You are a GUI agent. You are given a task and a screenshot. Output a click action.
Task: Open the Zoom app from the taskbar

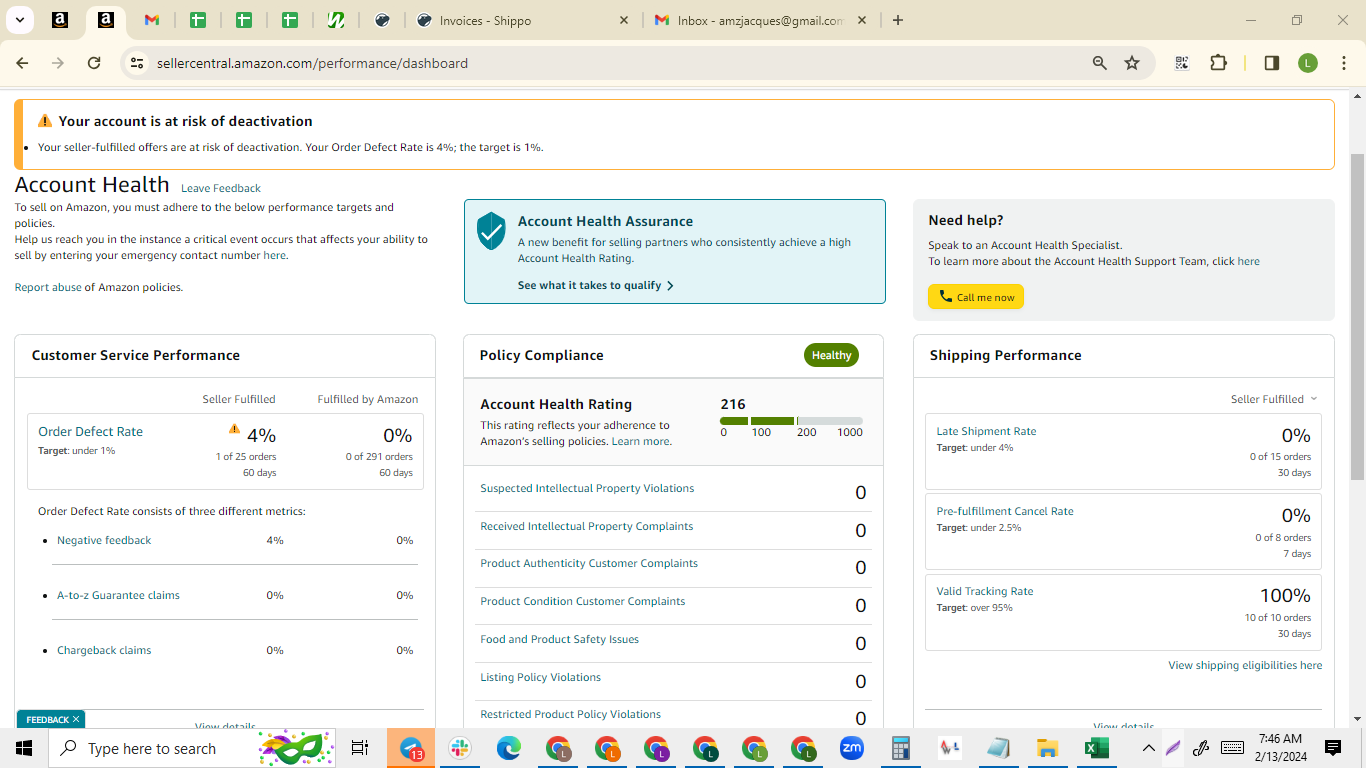point(852,748)
